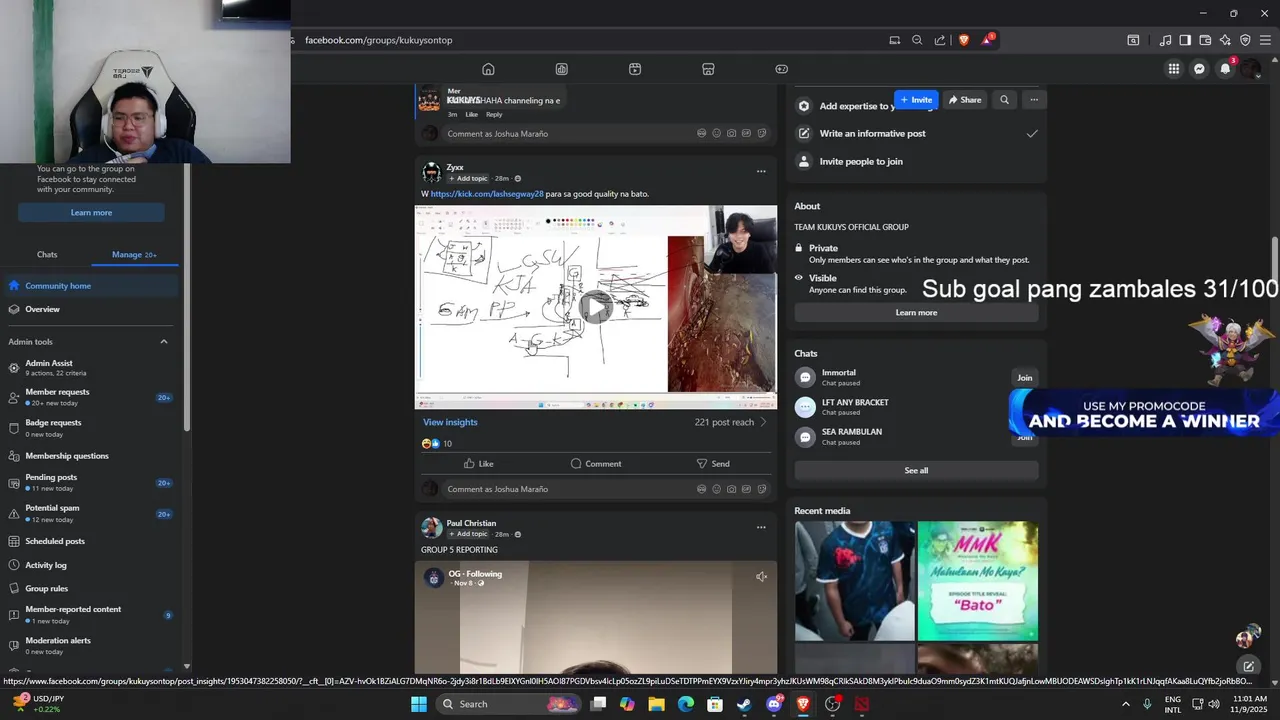
Task: Open Membership questions in admin tools
Action: [91, 456]
